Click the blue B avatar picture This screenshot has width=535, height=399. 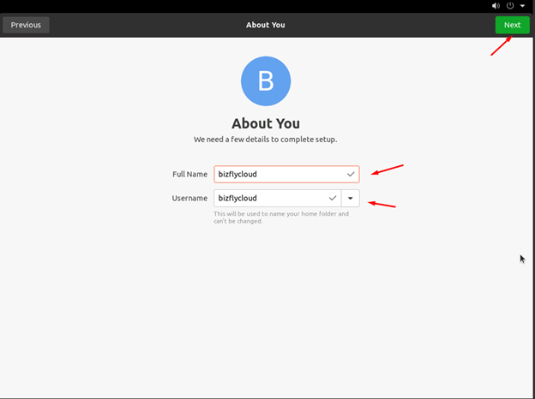pyautogui.click(x=266, y=81)
